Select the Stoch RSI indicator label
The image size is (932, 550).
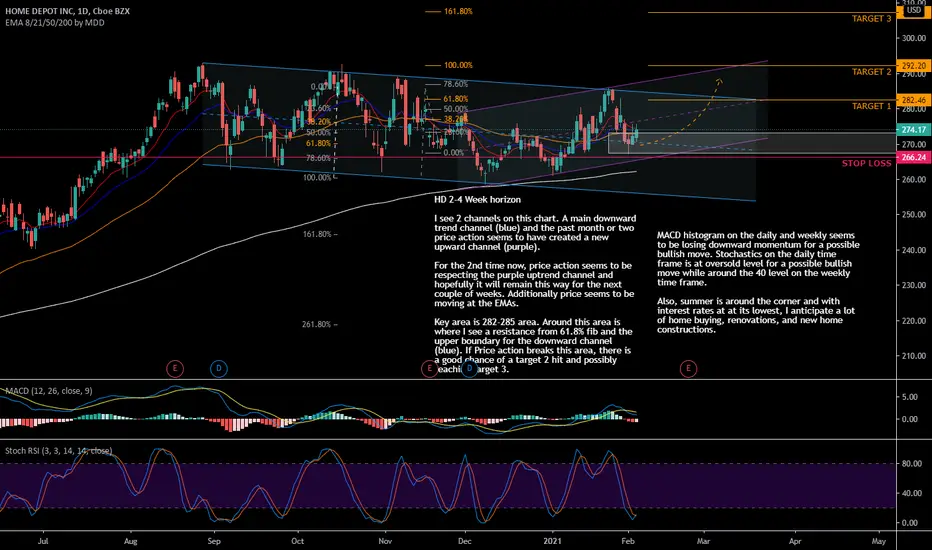pos(58,451)
